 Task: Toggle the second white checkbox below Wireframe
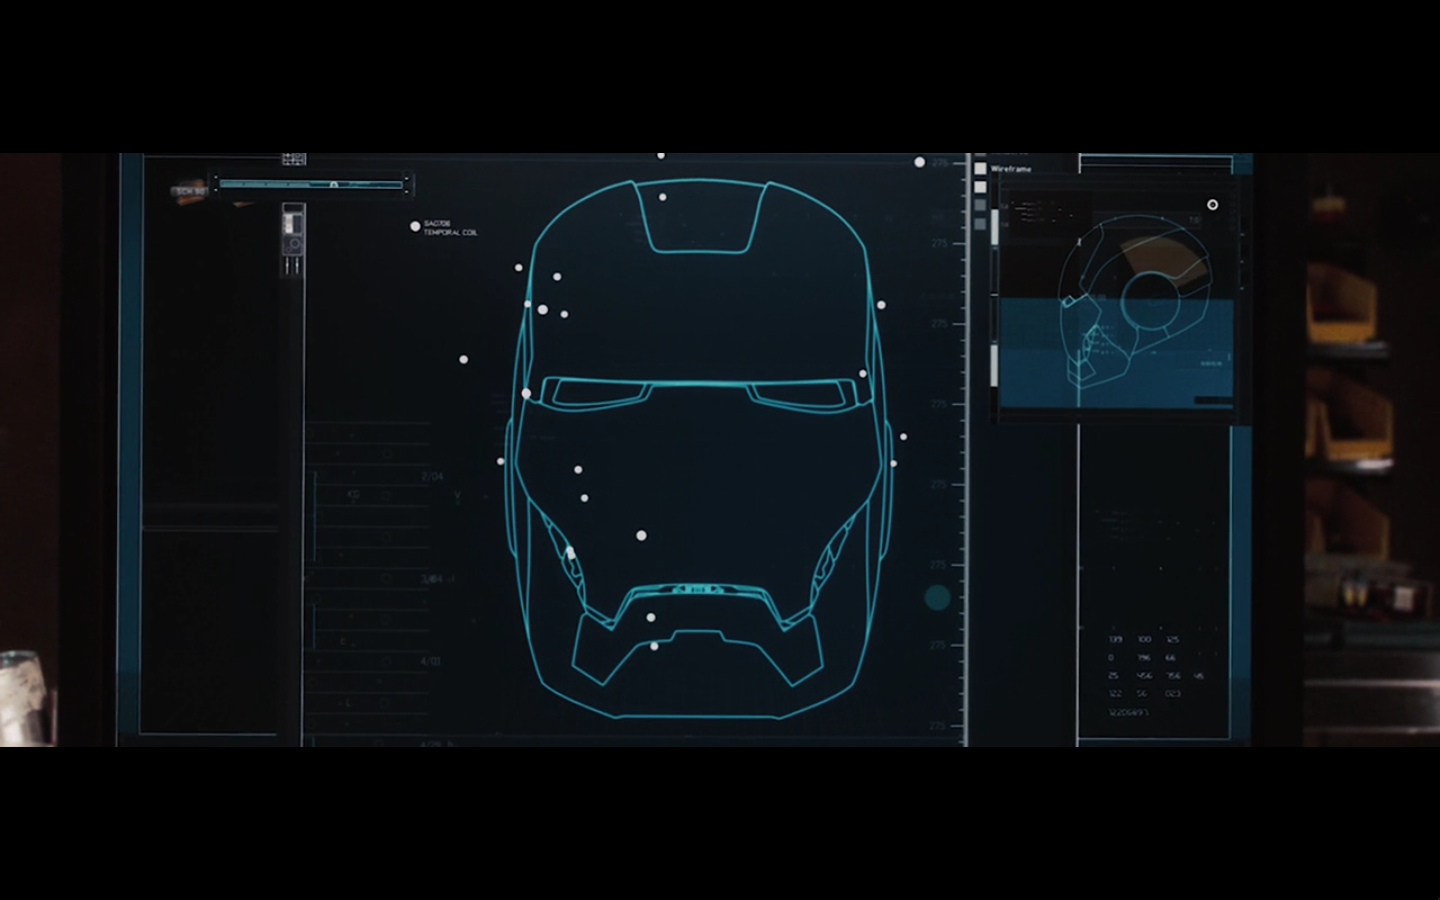[980, 187]
